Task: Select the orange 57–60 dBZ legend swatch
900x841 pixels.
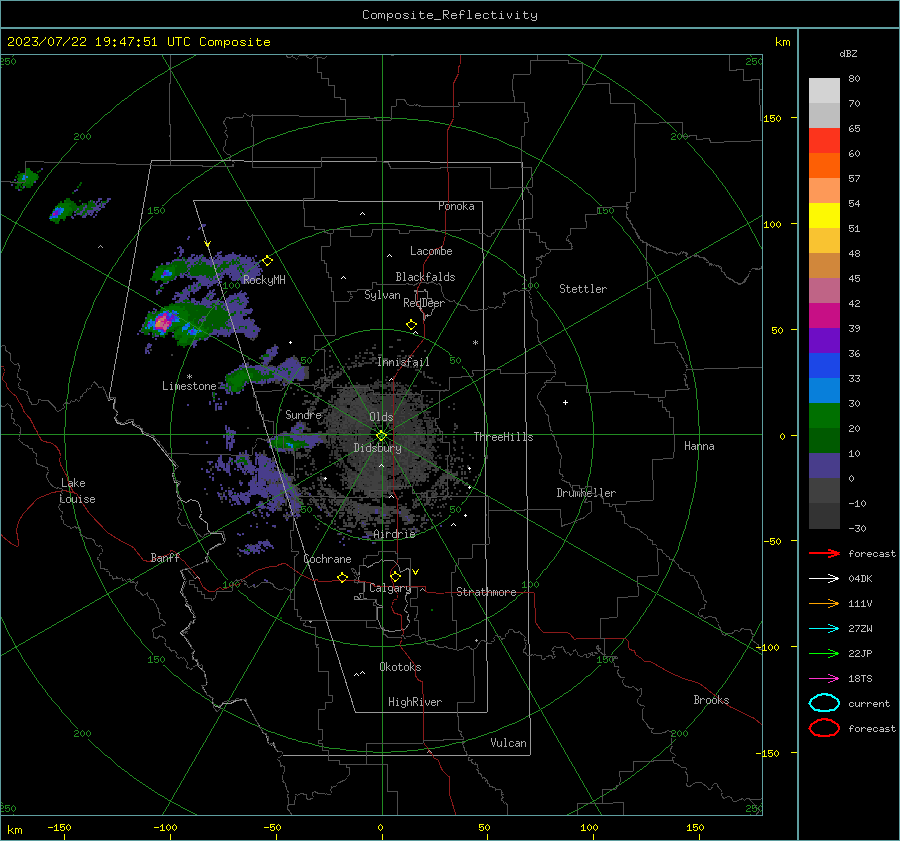Action: [x=824, y=166]
